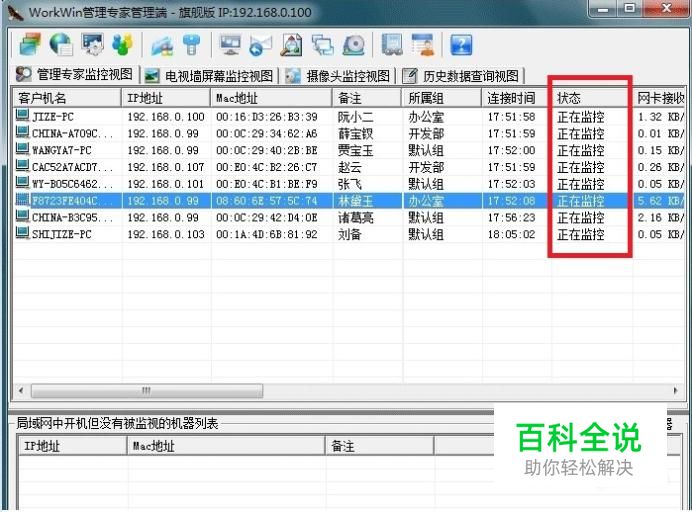Click the remark 刘备 cell
This screenshot has height=512, width=692.
(x=350, y=234)
